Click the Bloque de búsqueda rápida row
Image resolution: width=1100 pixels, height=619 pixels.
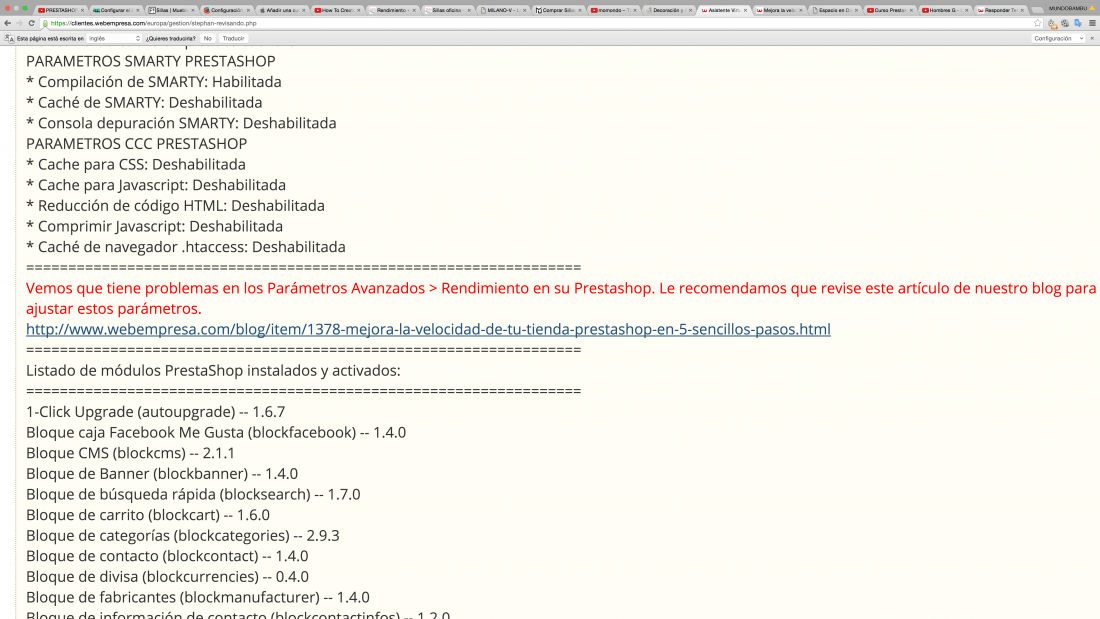(193, 494)
